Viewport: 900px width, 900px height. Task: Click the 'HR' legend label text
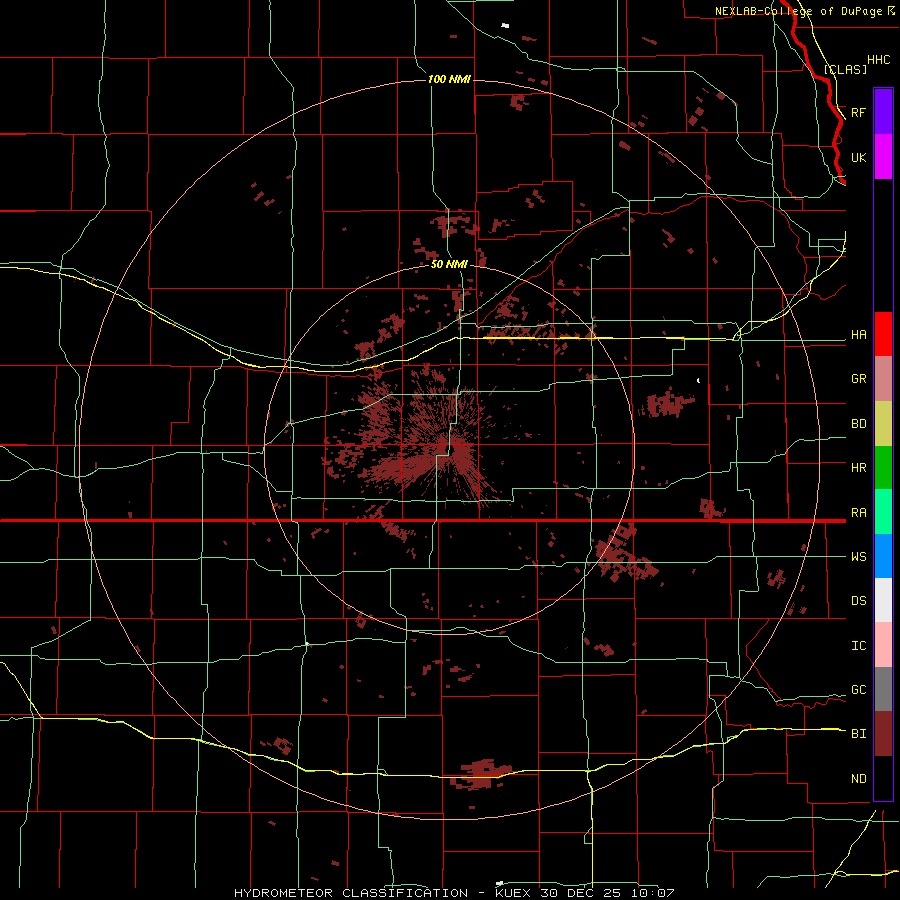[858, 468]
